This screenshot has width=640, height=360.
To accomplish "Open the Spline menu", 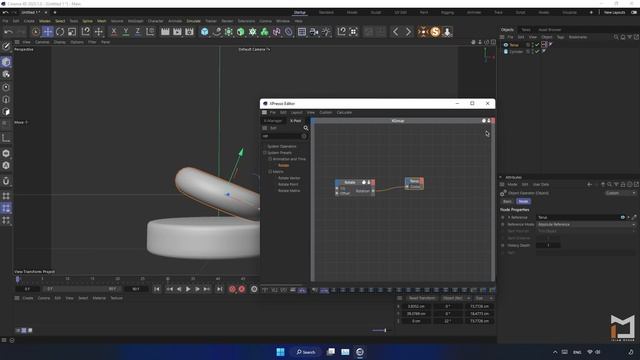I will (x=87, y=21).
